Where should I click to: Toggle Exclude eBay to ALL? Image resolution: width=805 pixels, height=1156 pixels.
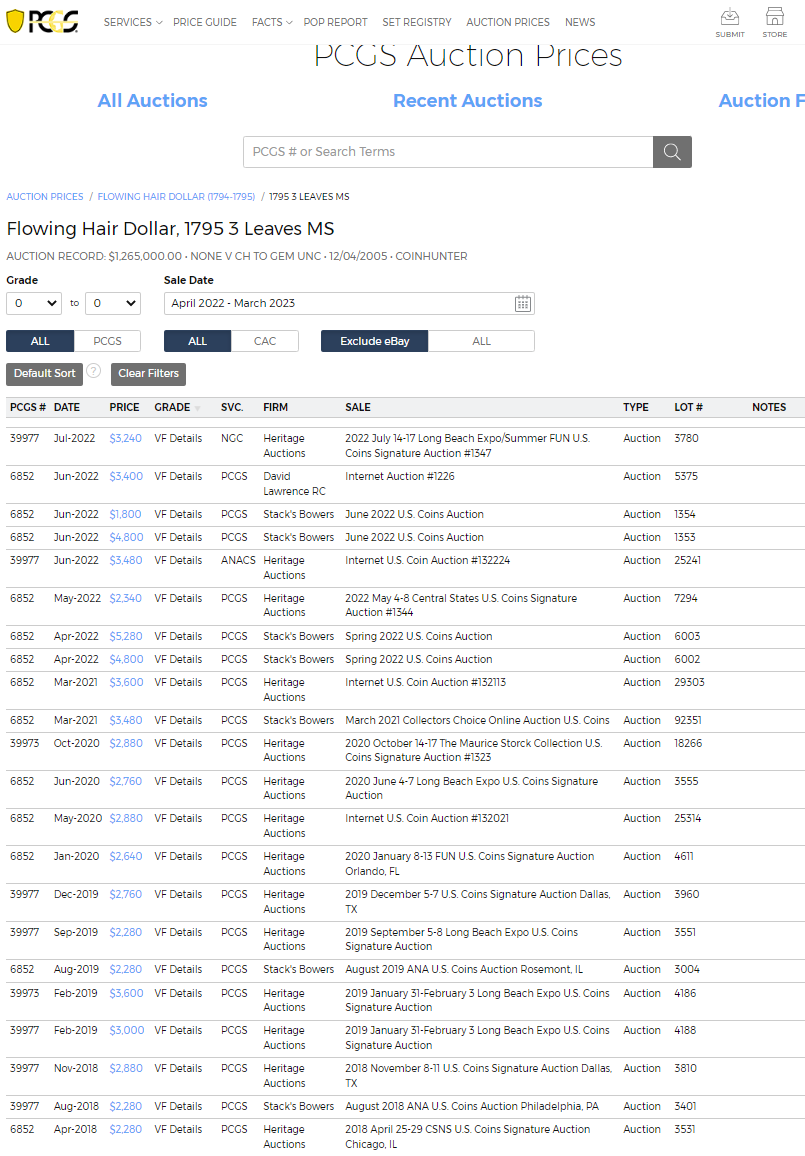[x=481, y=341]
